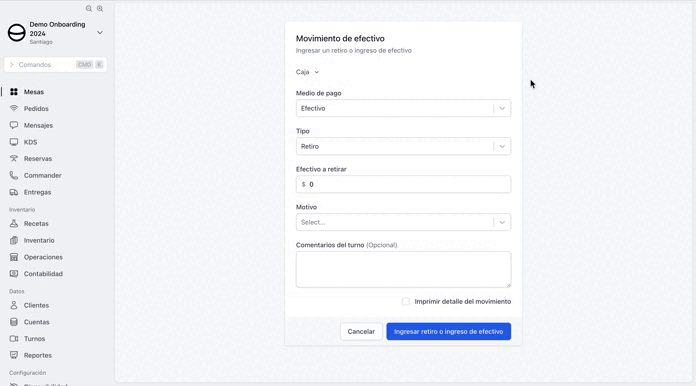Enable Imprimir detalle del movimiento checkbox

405,301
